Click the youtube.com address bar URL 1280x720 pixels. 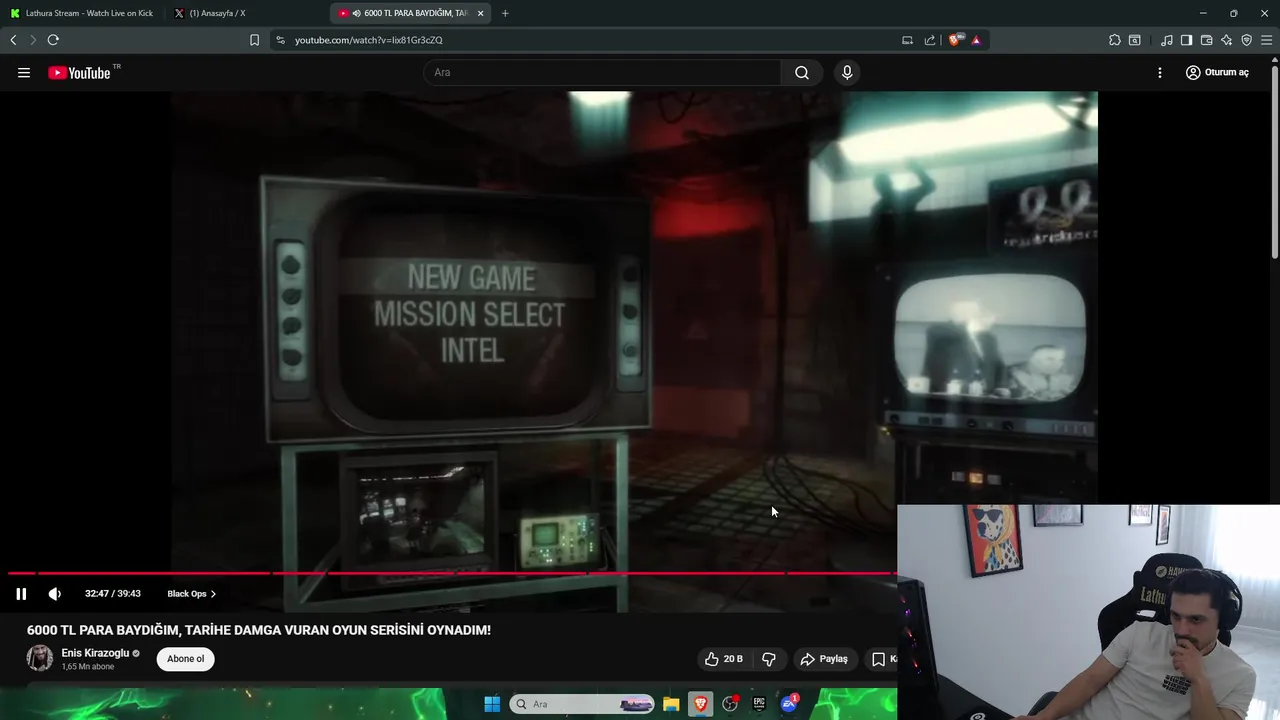click(x=368, y=40)
